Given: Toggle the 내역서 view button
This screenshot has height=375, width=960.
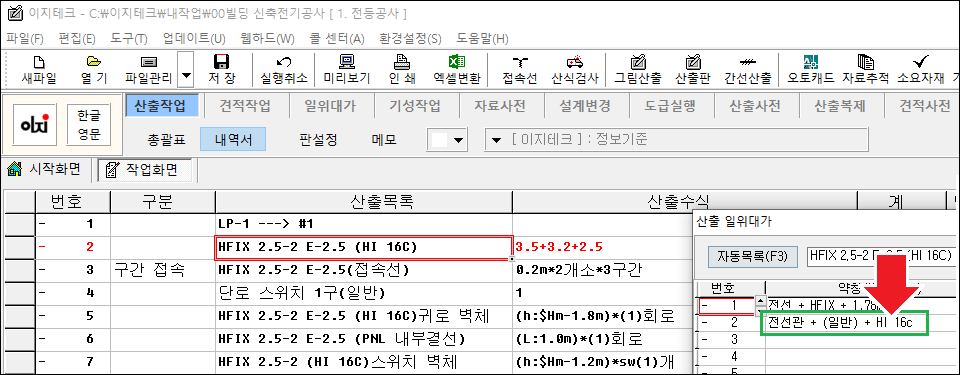Looking at the screenshot, I should (x=233, y=140).
